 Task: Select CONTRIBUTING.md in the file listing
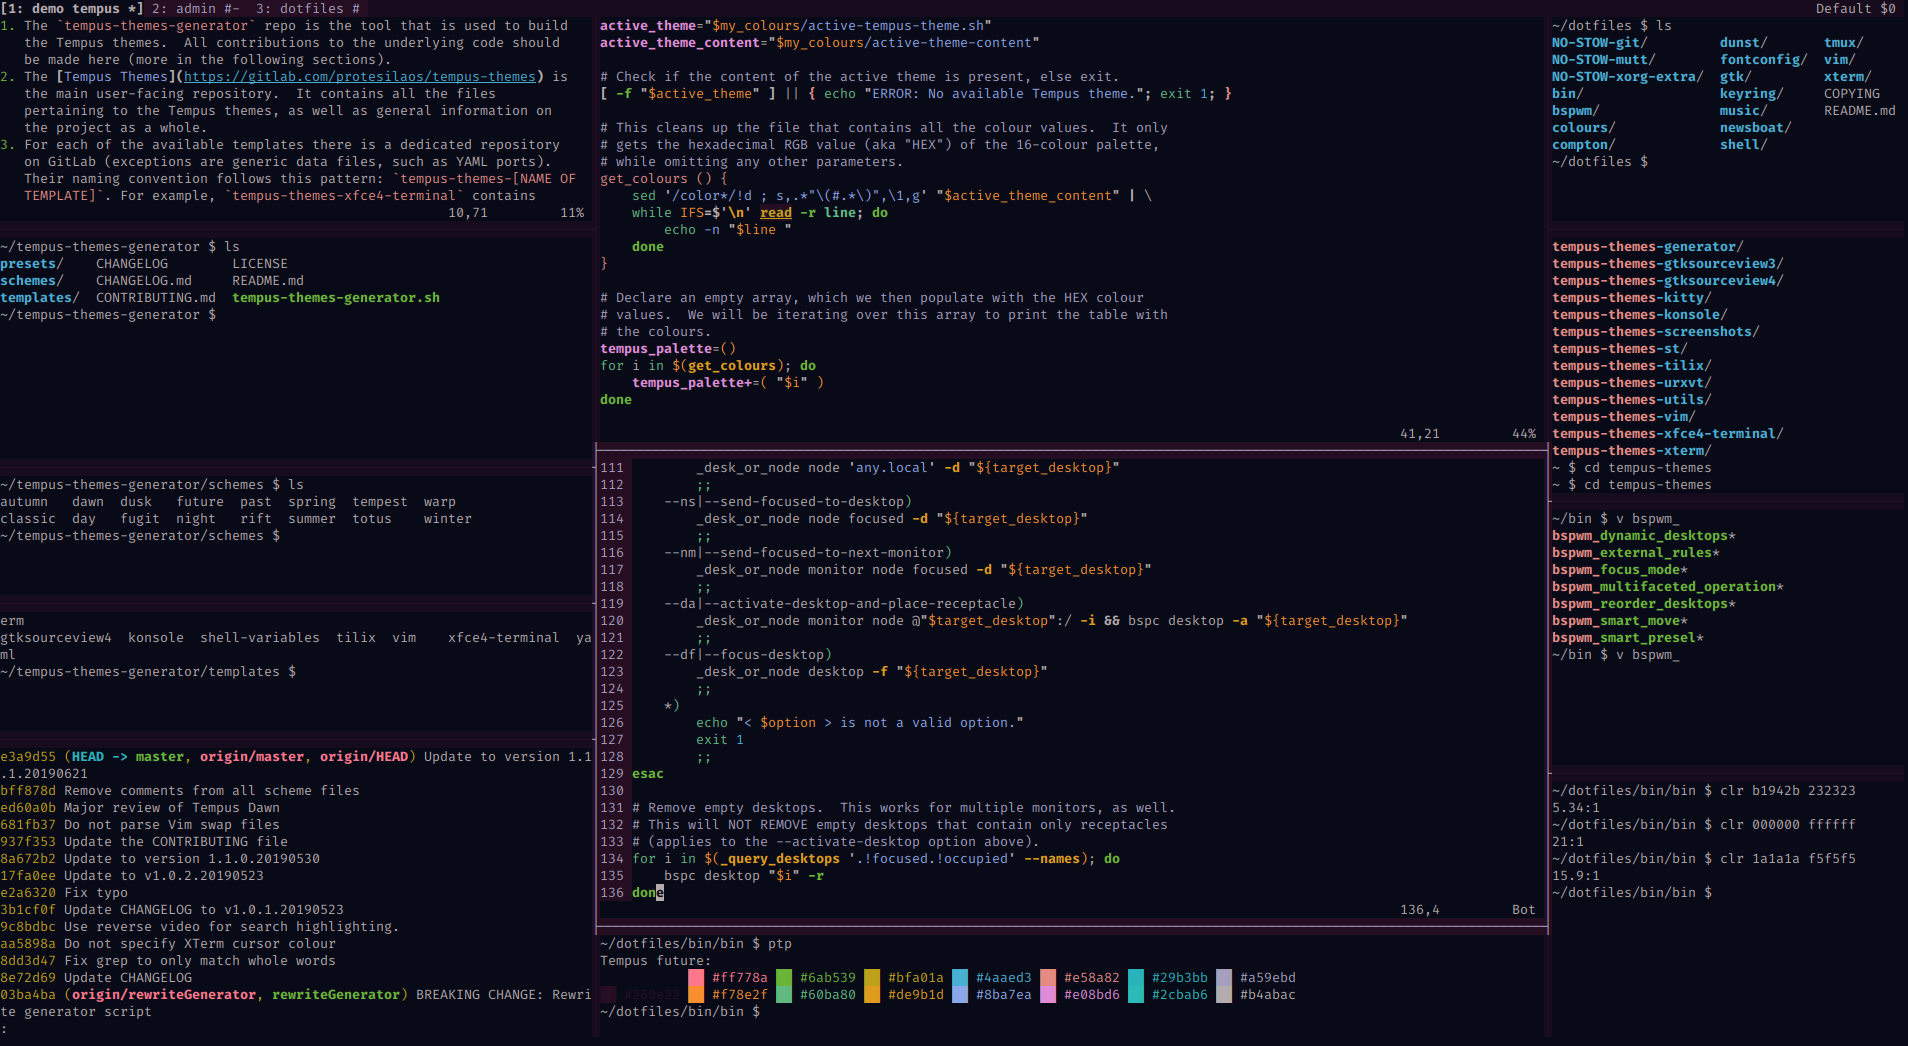click(x=156, y=298)
